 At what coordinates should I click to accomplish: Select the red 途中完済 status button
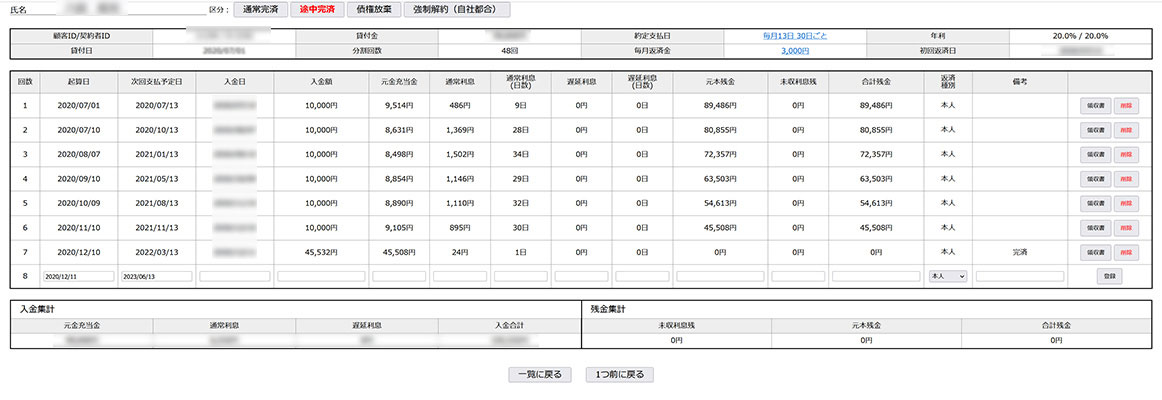coord(317,9)
